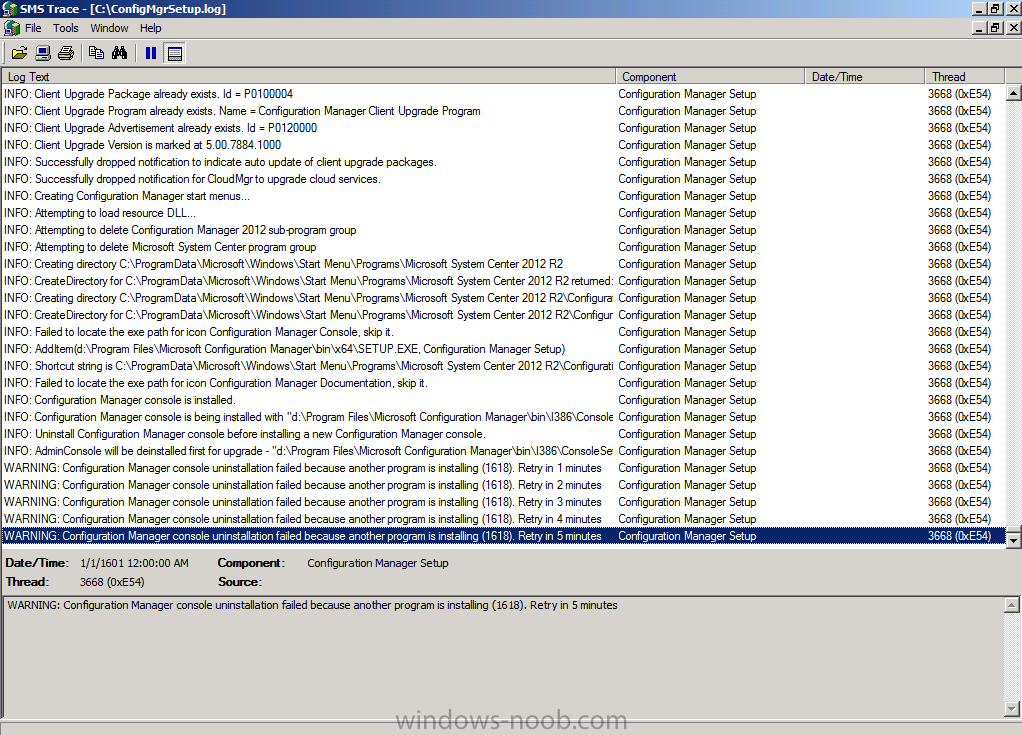This screenshot has height=735, width=1022.
Task: Sort by the Date/Time column header
Action: click(865, 76)
